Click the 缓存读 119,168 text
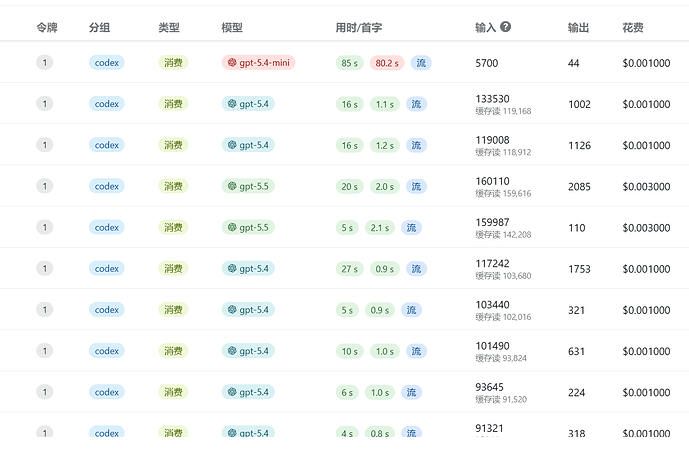Screen dimensions: 689x452 click(x=503, y=111)
